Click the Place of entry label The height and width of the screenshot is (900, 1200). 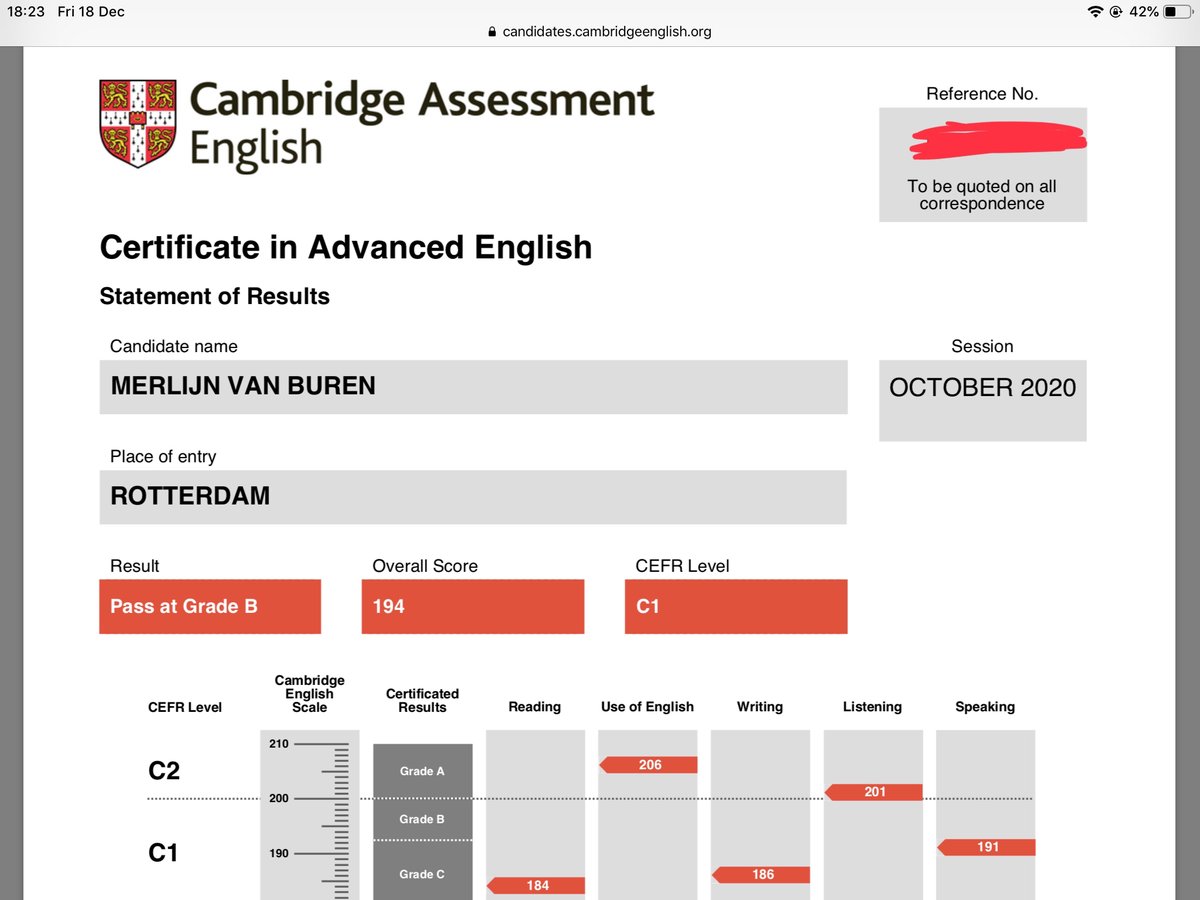(x=163, y=456)
